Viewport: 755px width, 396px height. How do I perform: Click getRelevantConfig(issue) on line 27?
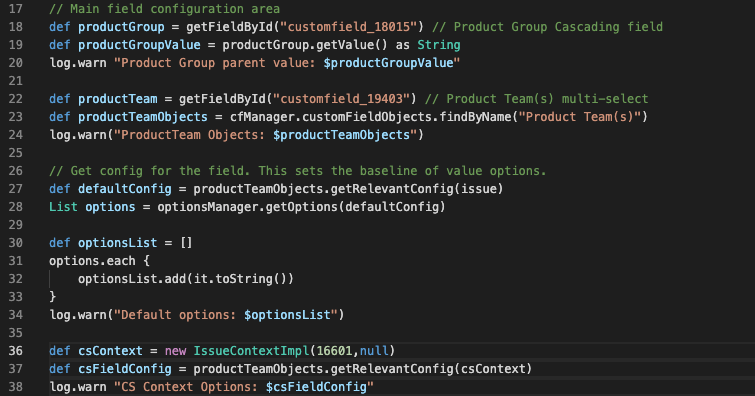(x=417, y=189)
